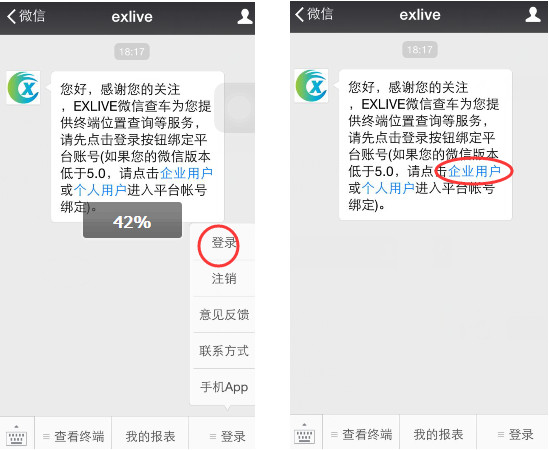The width and height of the screenshot is (549, 450).
Task: Open exlive avatar in left chat
Action: [x=23, y=88]
